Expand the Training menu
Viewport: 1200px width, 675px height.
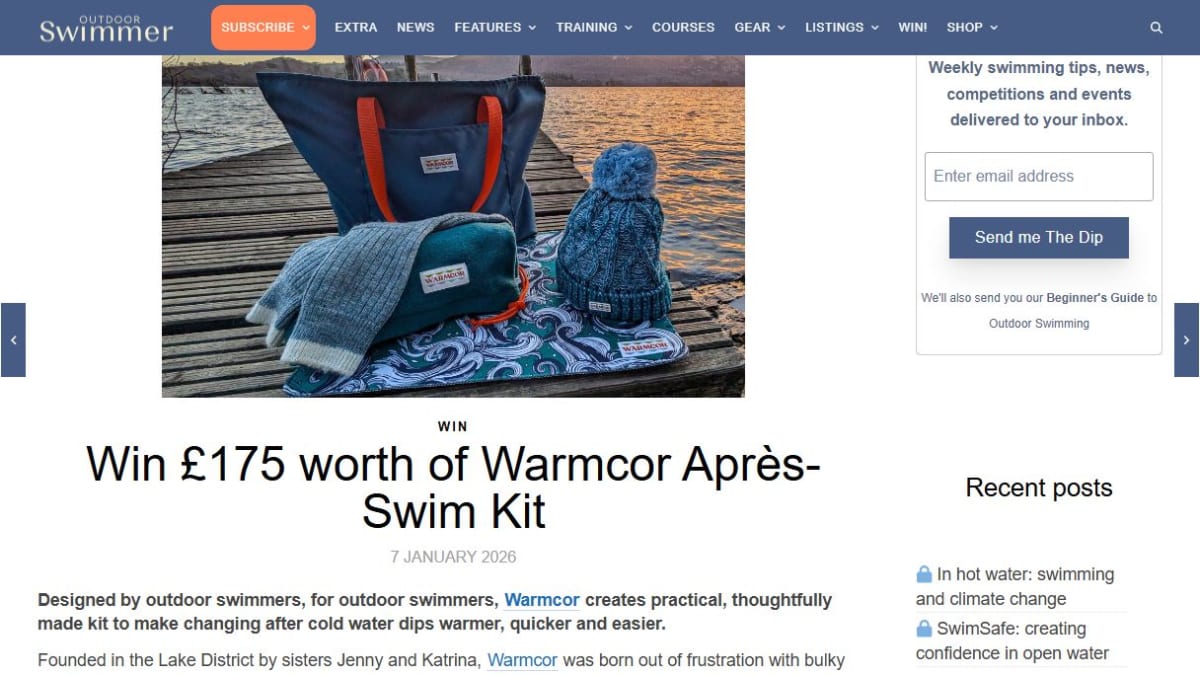click(594, 27)
